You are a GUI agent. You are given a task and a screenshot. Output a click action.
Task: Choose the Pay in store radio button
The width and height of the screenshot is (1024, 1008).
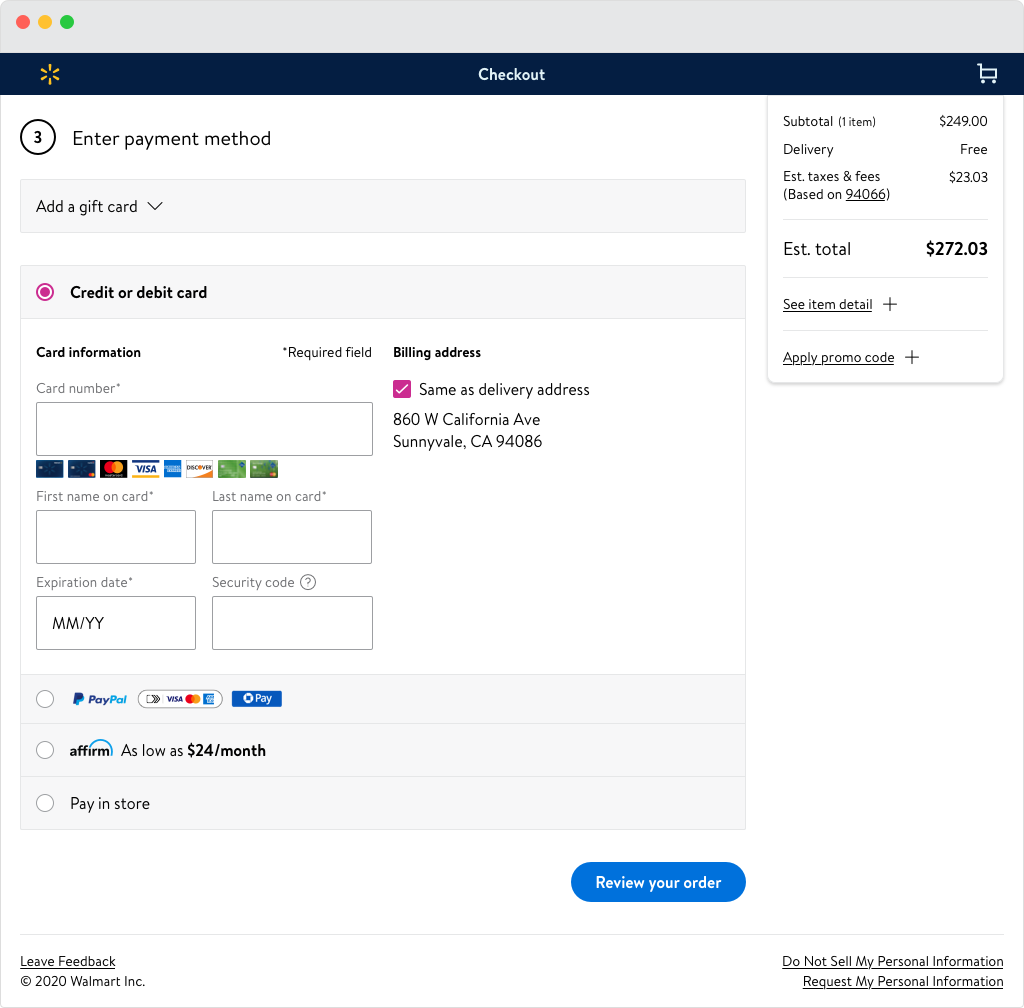pyautogui.click(x=45, y=803)
